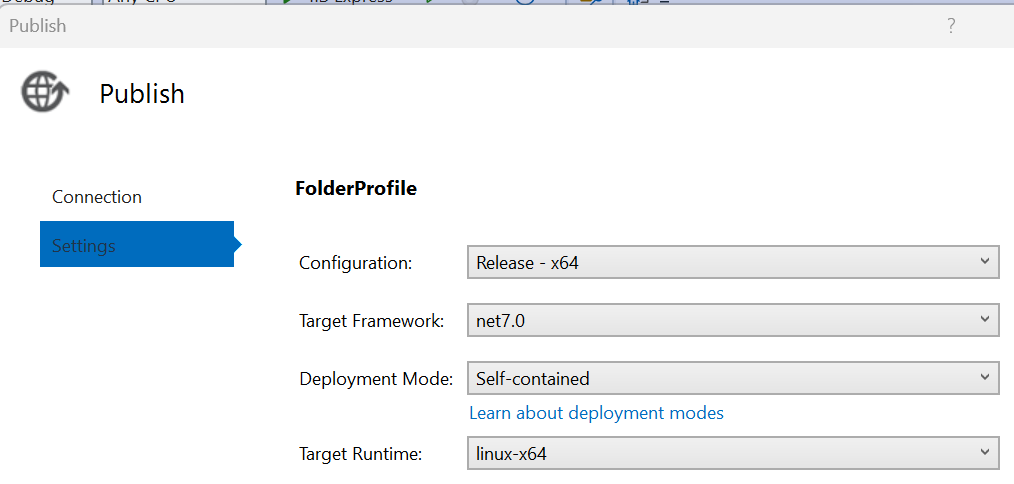Click the Target Runtime field label

(x=360, y=454)
